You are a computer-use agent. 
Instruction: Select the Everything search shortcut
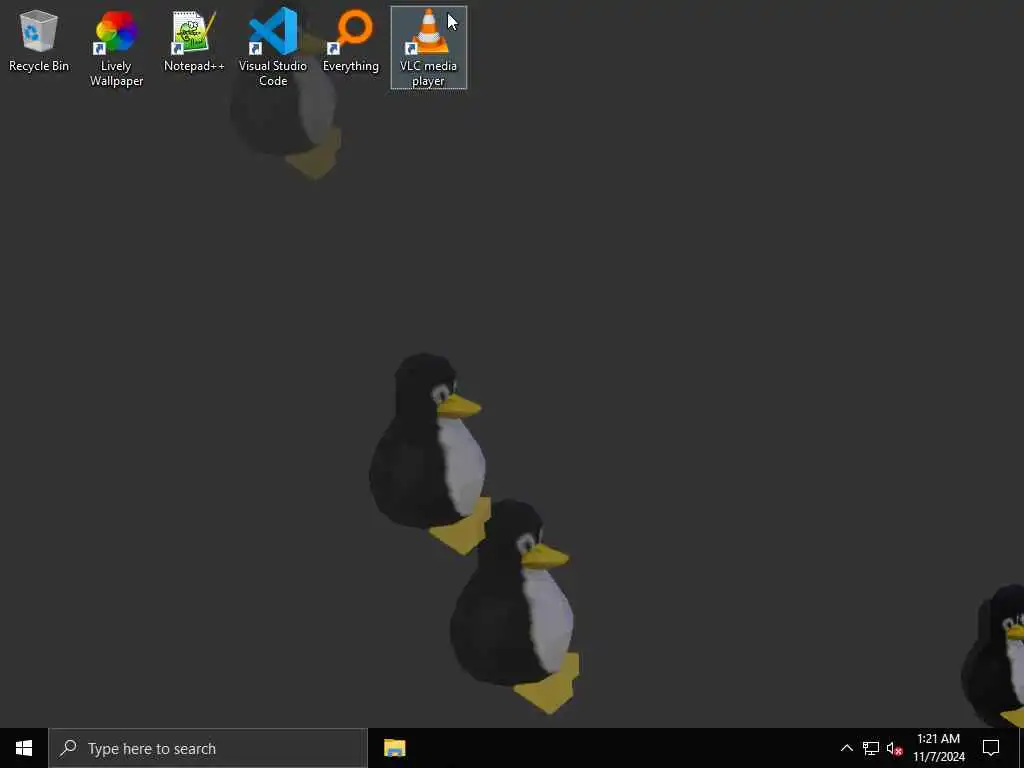(x=351, y=40)
